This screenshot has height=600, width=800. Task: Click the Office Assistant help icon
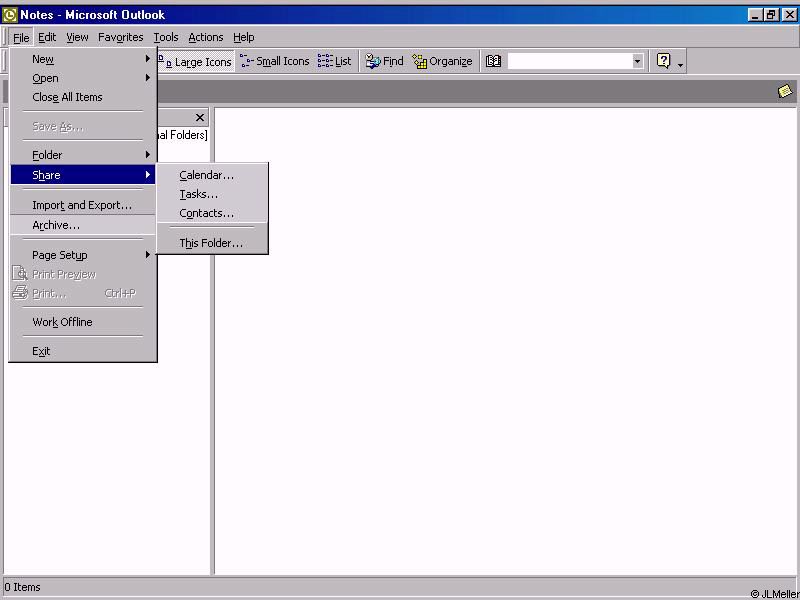click(x=663, y=61)
